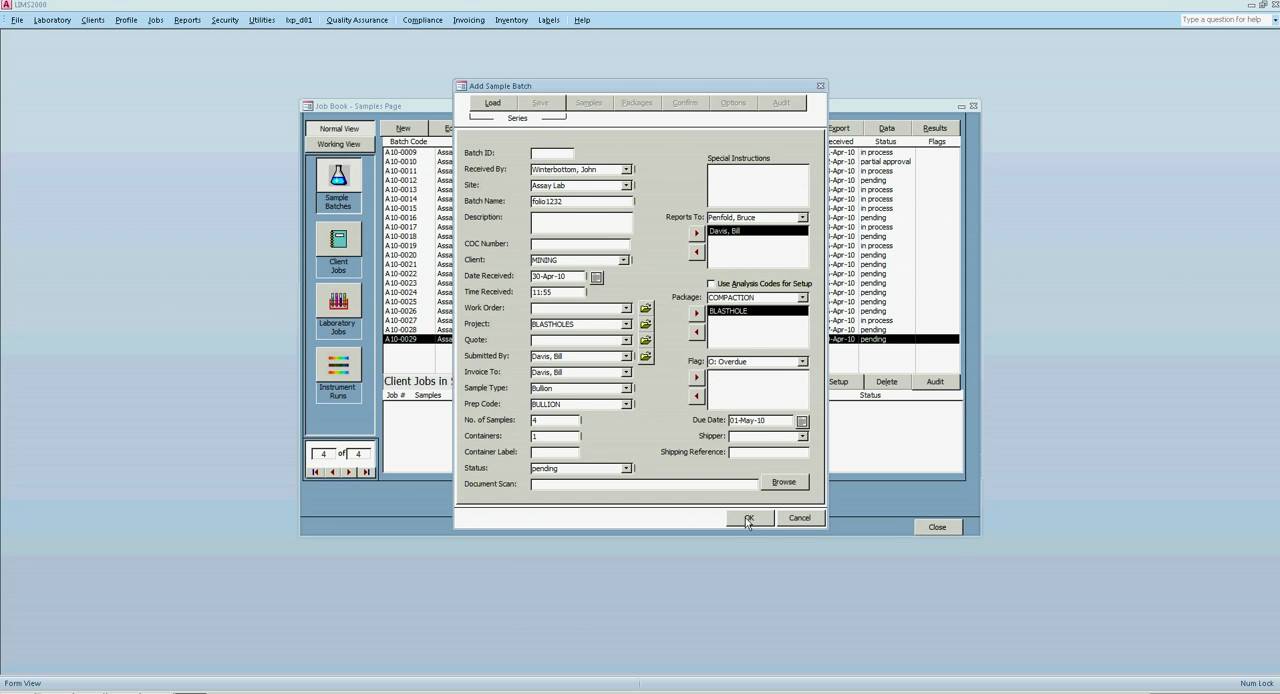Expand Client dropdown
Screen dimensions: 1280x694
[623, 260]
